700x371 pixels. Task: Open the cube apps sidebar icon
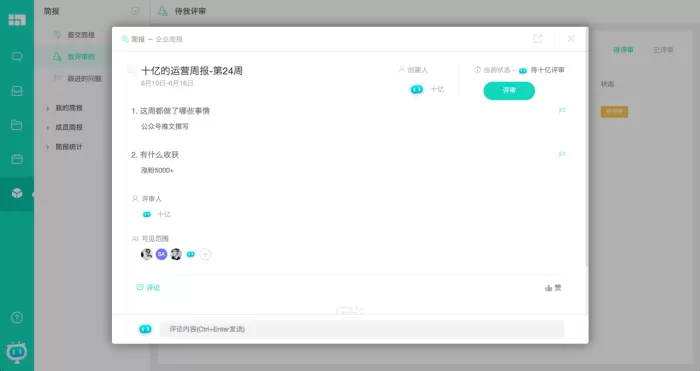pyautogui.click(x=17, y=193)
